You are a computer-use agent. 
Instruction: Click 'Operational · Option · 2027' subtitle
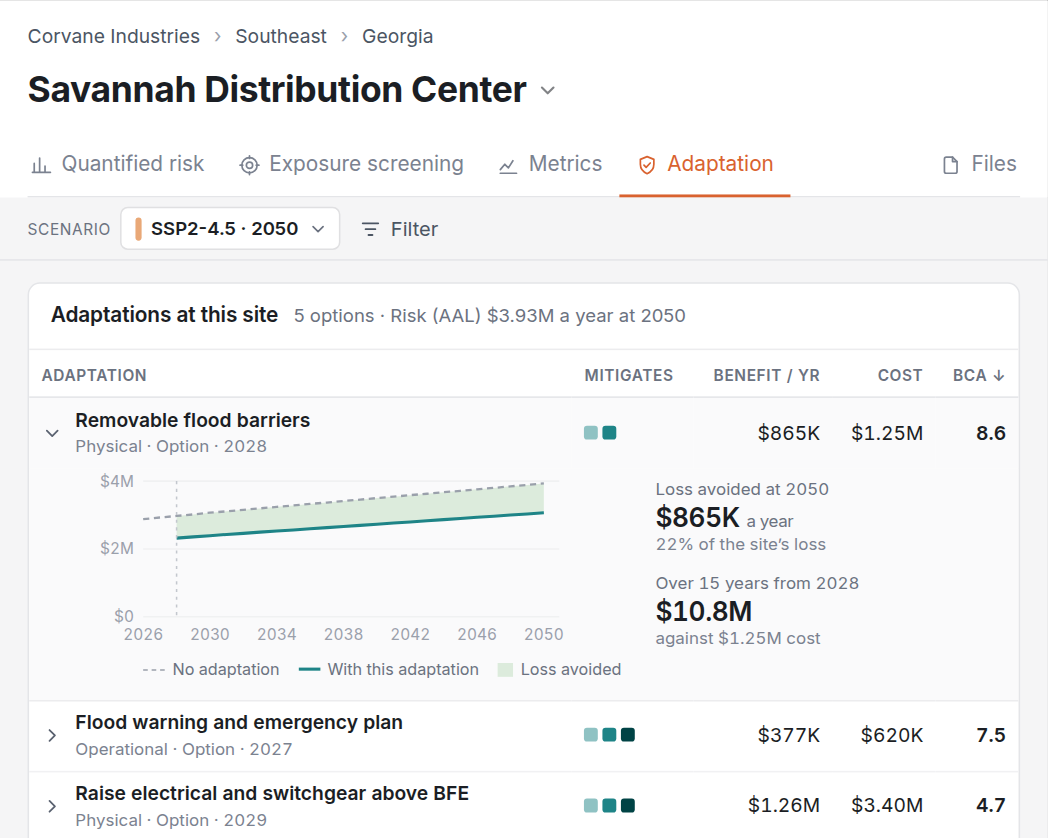pos(184,749)
